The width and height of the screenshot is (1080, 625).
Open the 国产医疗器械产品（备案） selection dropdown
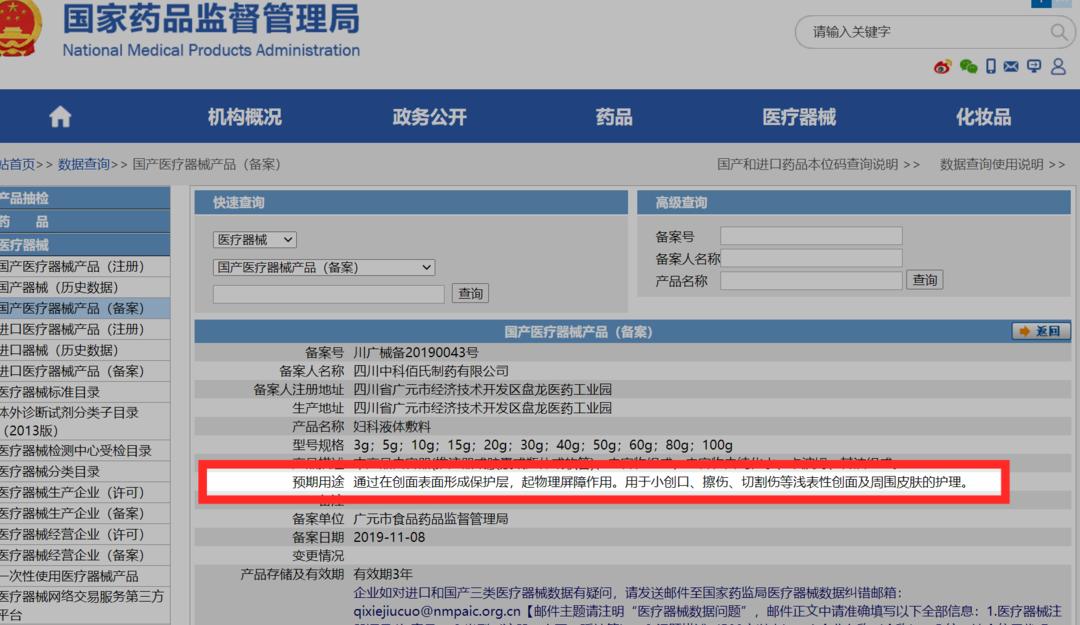(325, 267)
